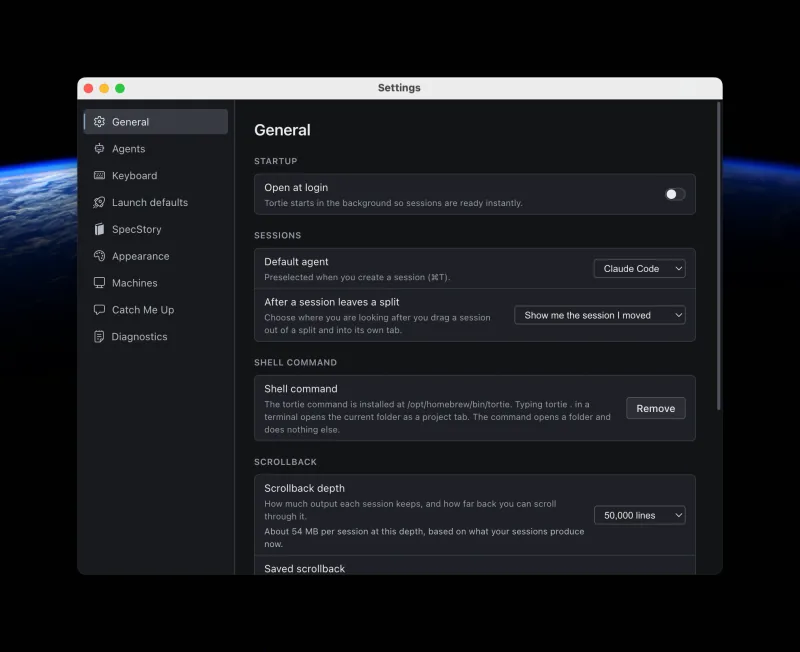Toggle the Open at login switch
Viewport: 800px width, 652px height.
coord(675,194)
